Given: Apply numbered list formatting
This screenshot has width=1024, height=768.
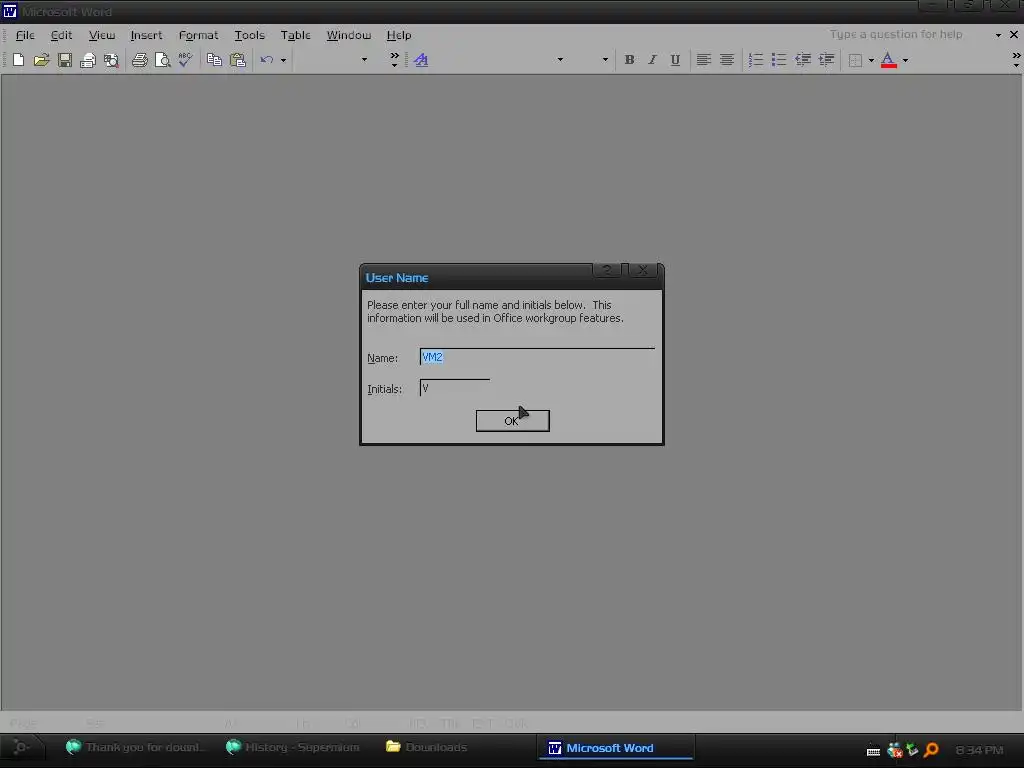Looking at the screenshot, I should tap(756, 60).
